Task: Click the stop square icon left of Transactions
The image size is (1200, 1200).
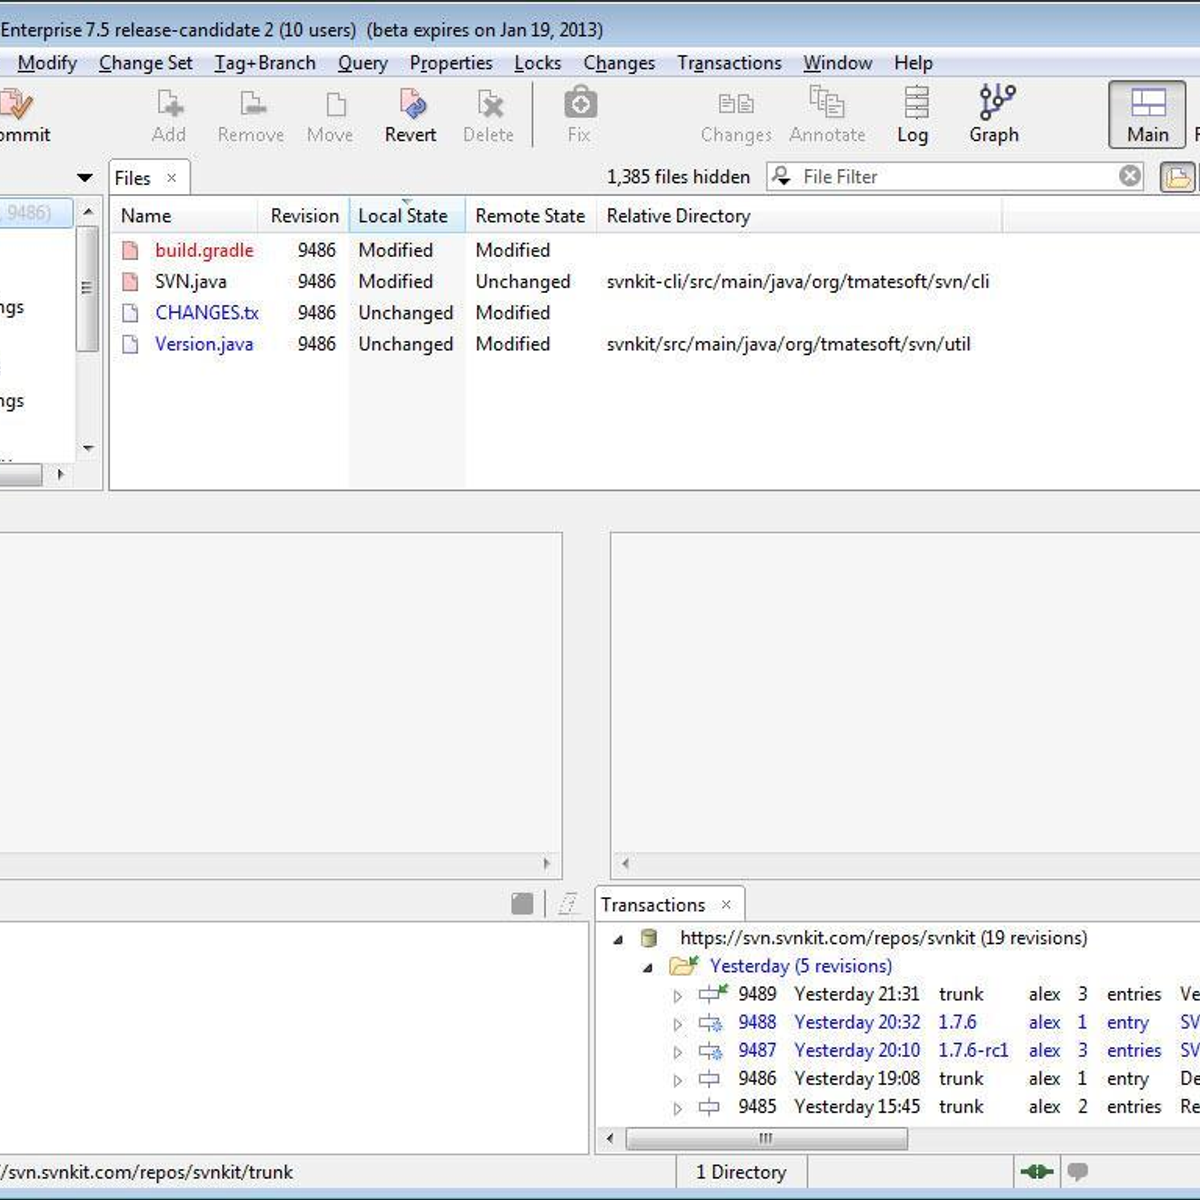Action: click(x=522, y=904)
